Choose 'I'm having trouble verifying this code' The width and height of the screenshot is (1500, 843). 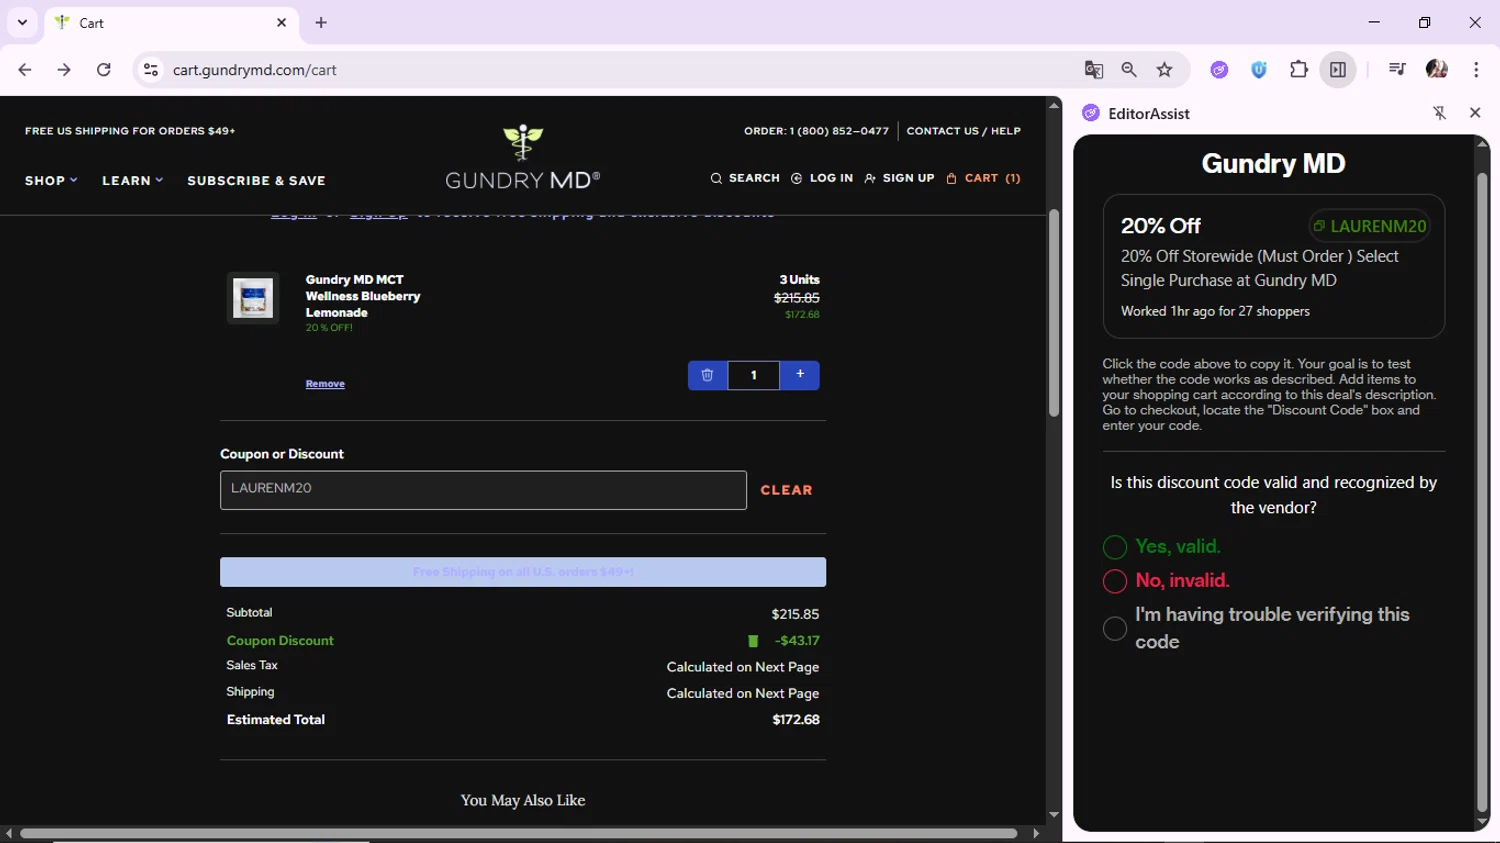click(x=1115, y=628)
